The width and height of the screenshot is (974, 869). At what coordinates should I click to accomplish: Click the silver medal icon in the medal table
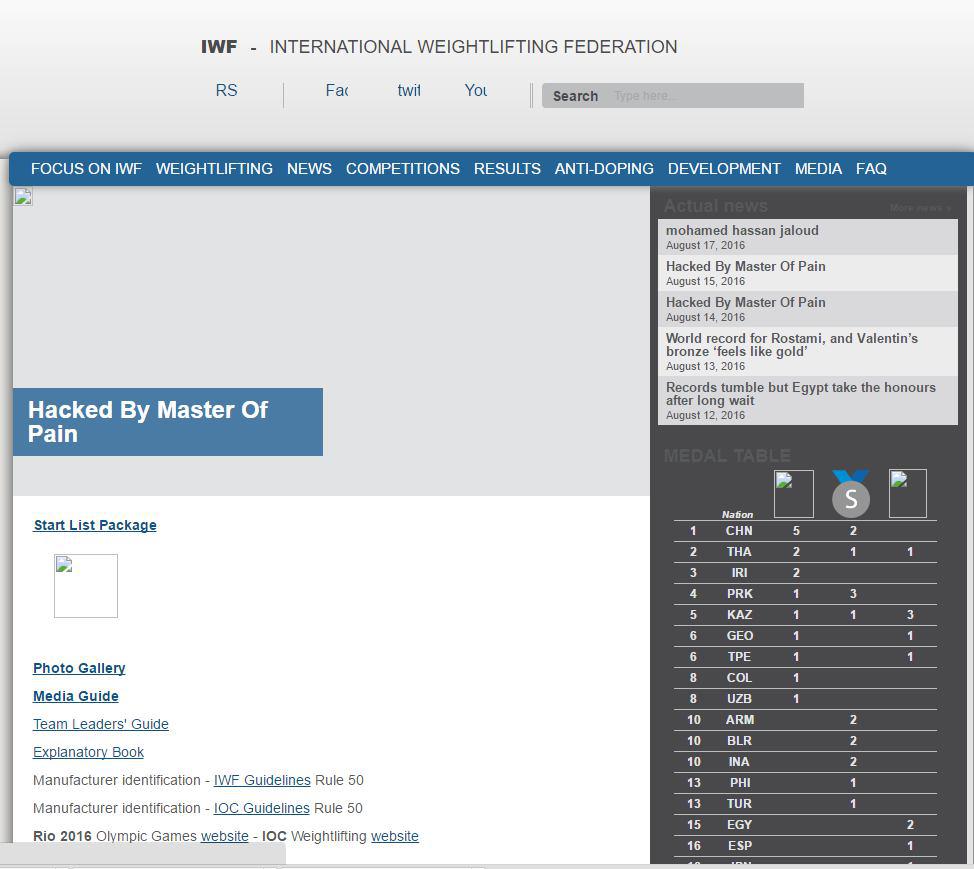tap(850, 494)
